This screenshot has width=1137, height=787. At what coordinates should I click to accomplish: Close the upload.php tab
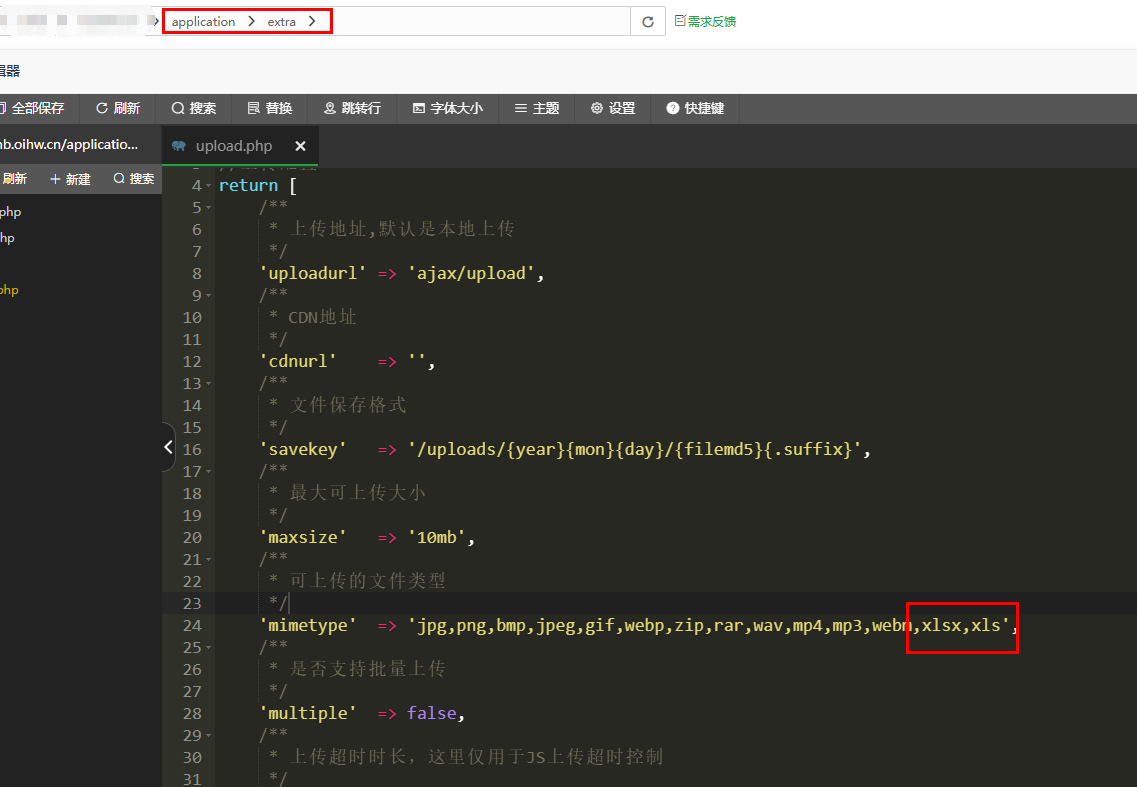300,146
